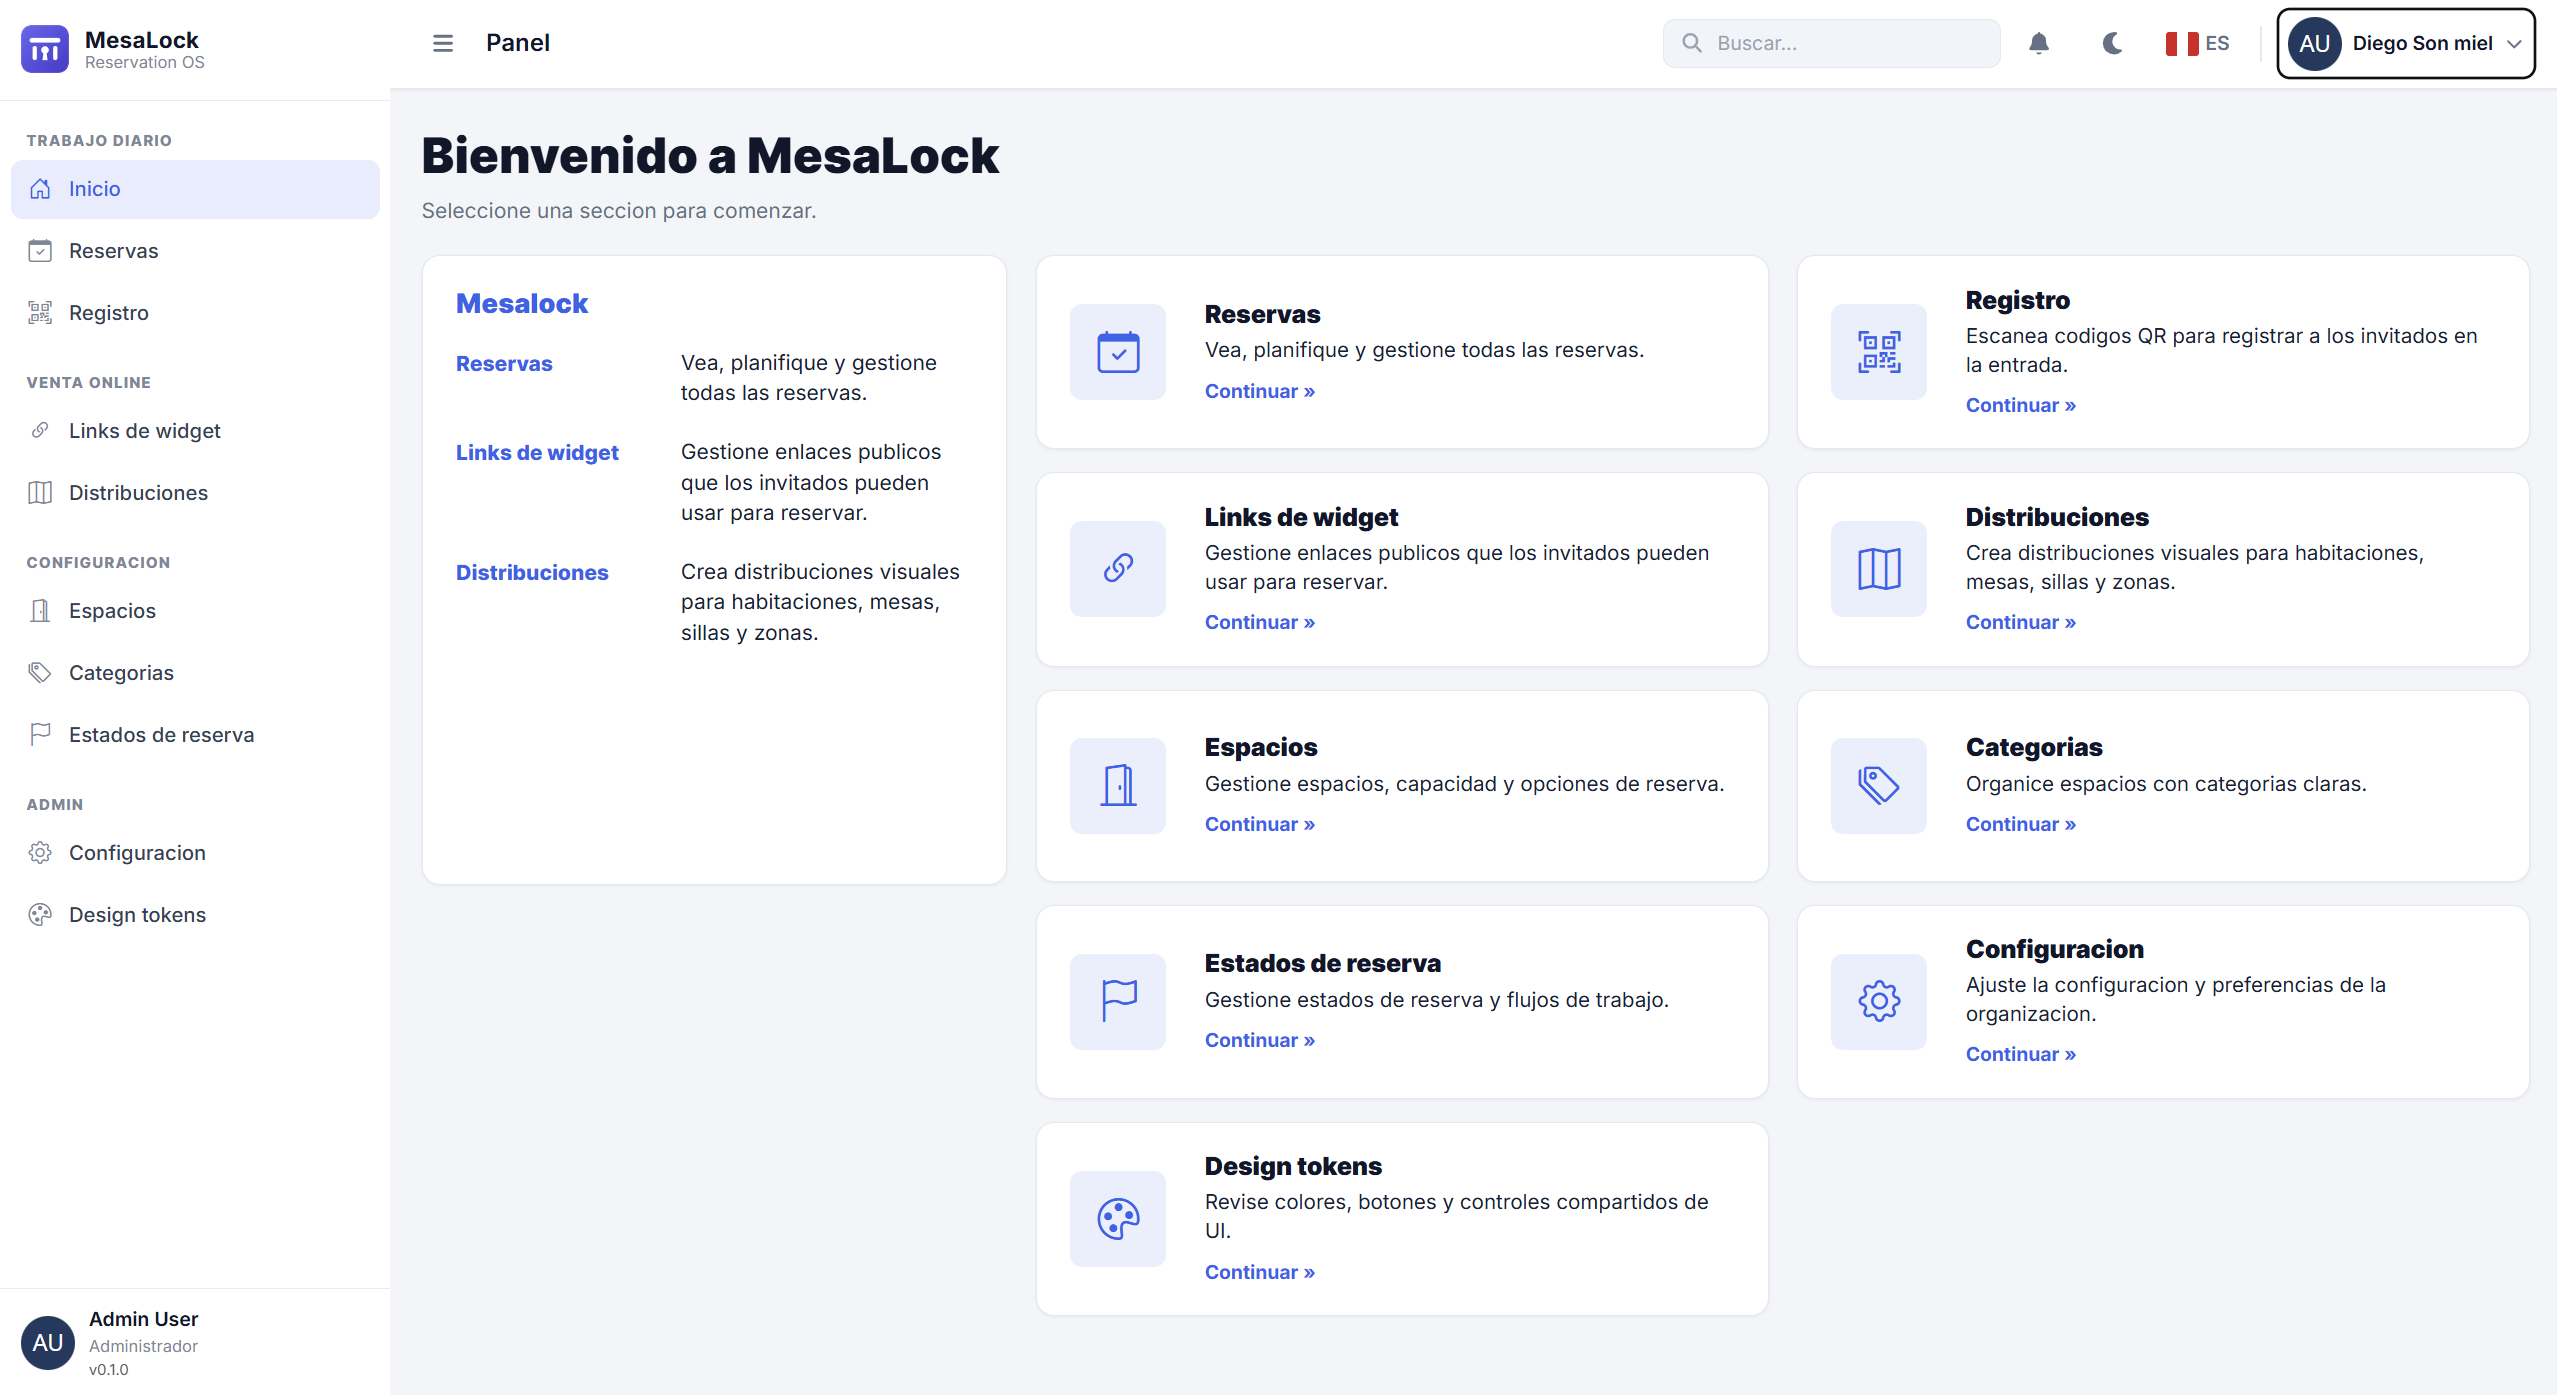Open Diego Son miel user dropdown
The height and width of the screenshot is (1395, 2557).
pyautogui.click(x=2406, y=43)
